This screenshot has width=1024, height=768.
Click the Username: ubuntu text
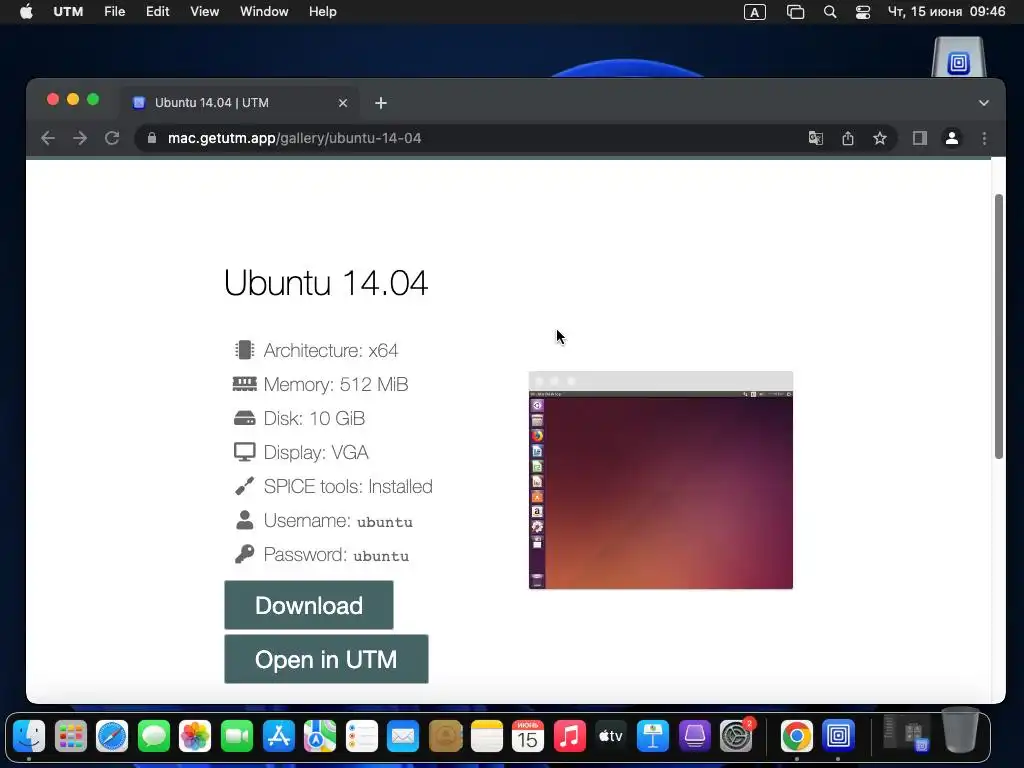[x=338, y=520]
